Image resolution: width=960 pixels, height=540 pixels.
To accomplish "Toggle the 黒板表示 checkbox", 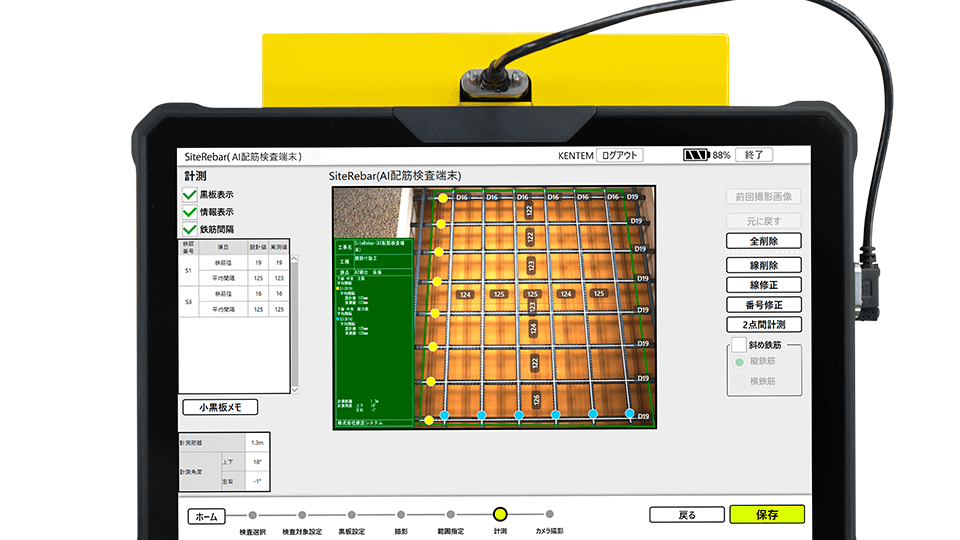I will [x=190, y=195].
